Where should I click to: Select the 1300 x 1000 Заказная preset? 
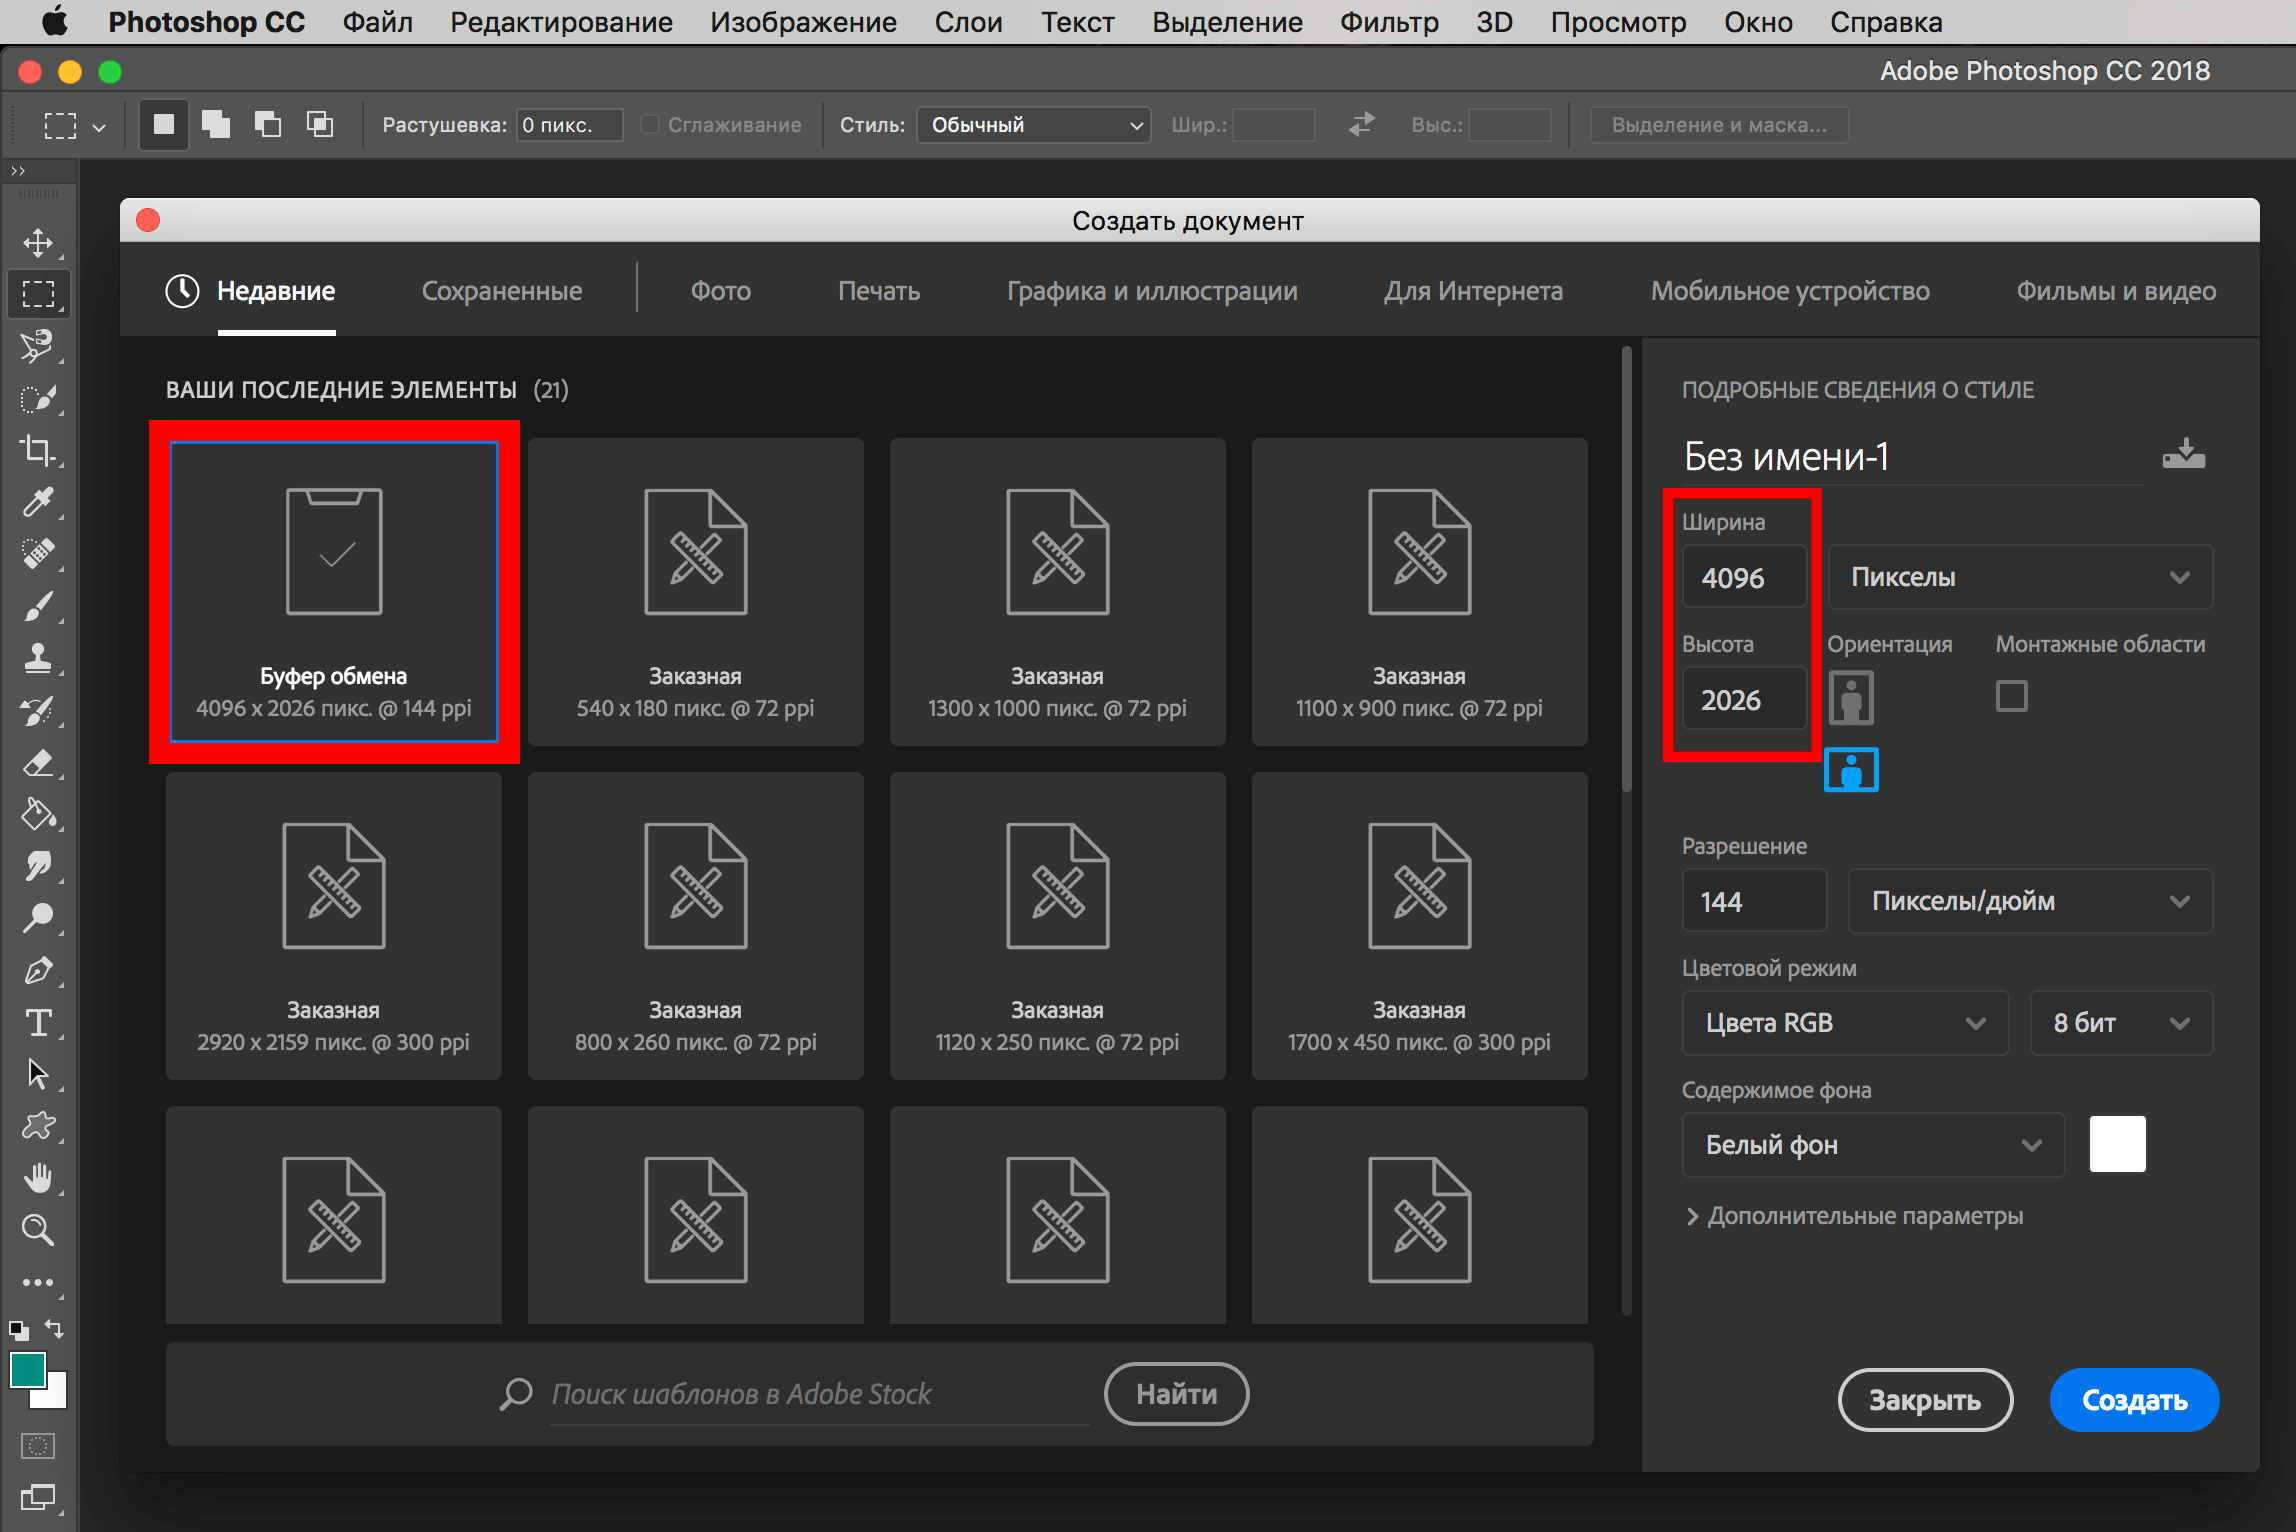1057,592
